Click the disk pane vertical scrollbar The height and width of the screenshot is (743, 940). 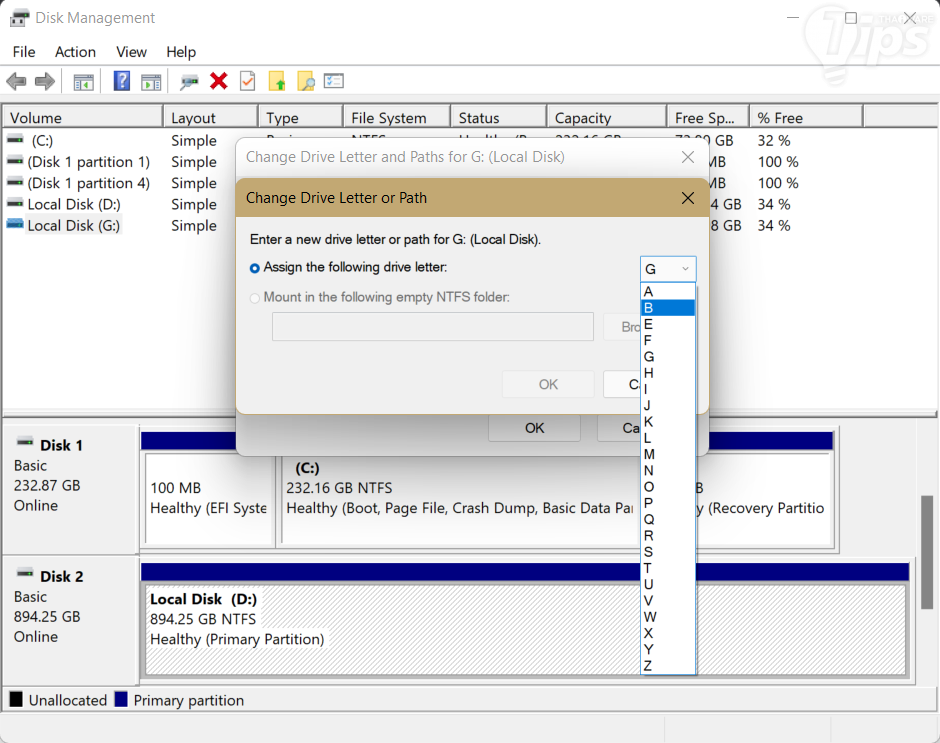coord(927,552)
